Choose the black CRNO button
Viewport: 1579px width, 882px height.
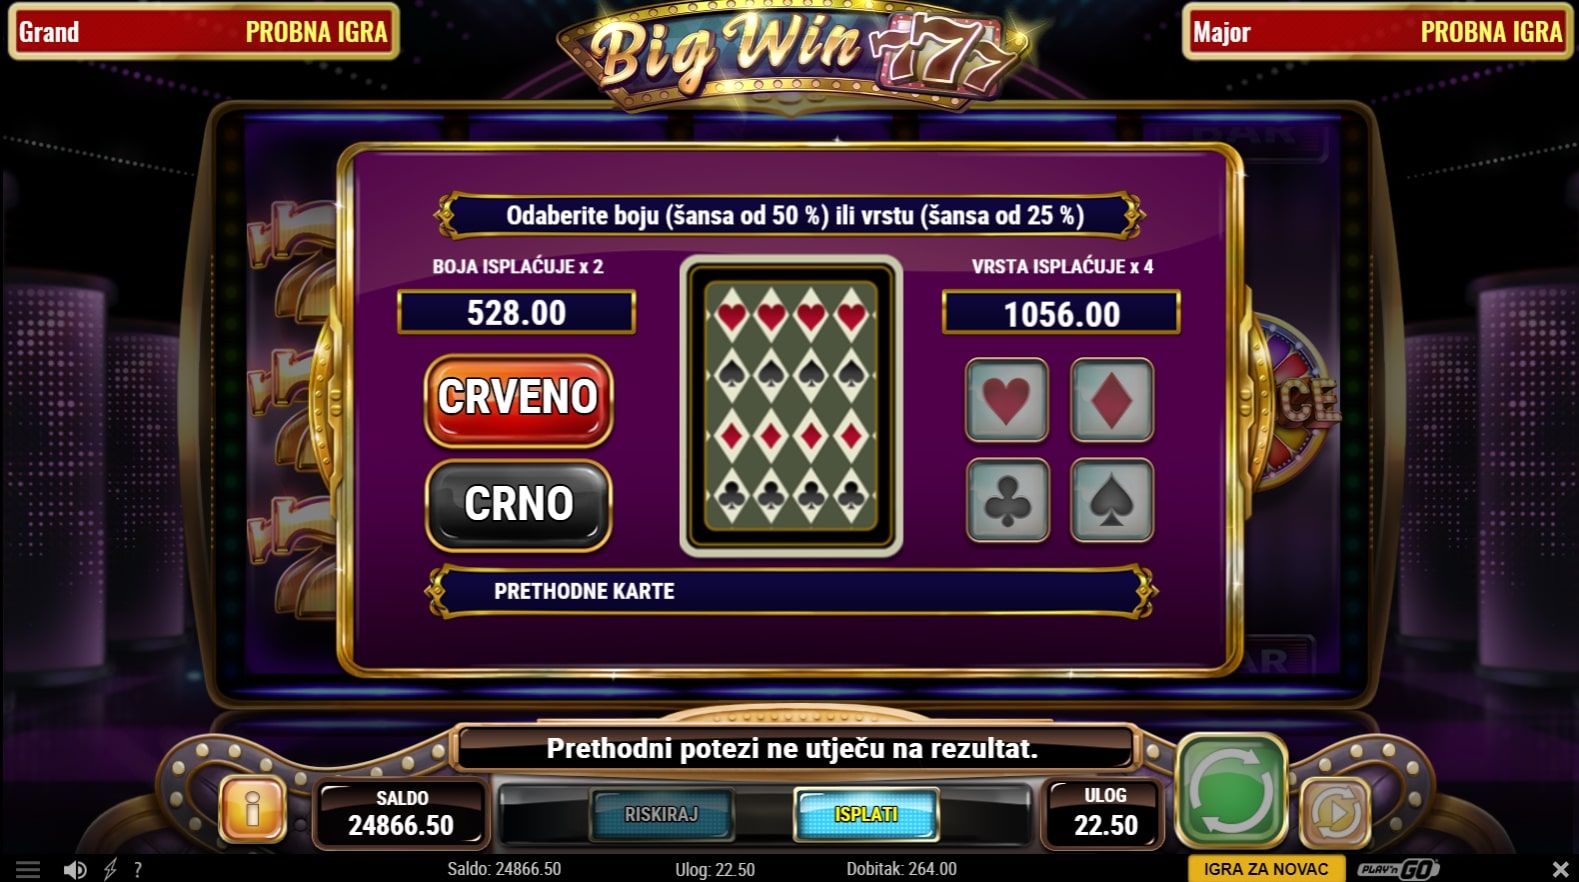[518, 505]
